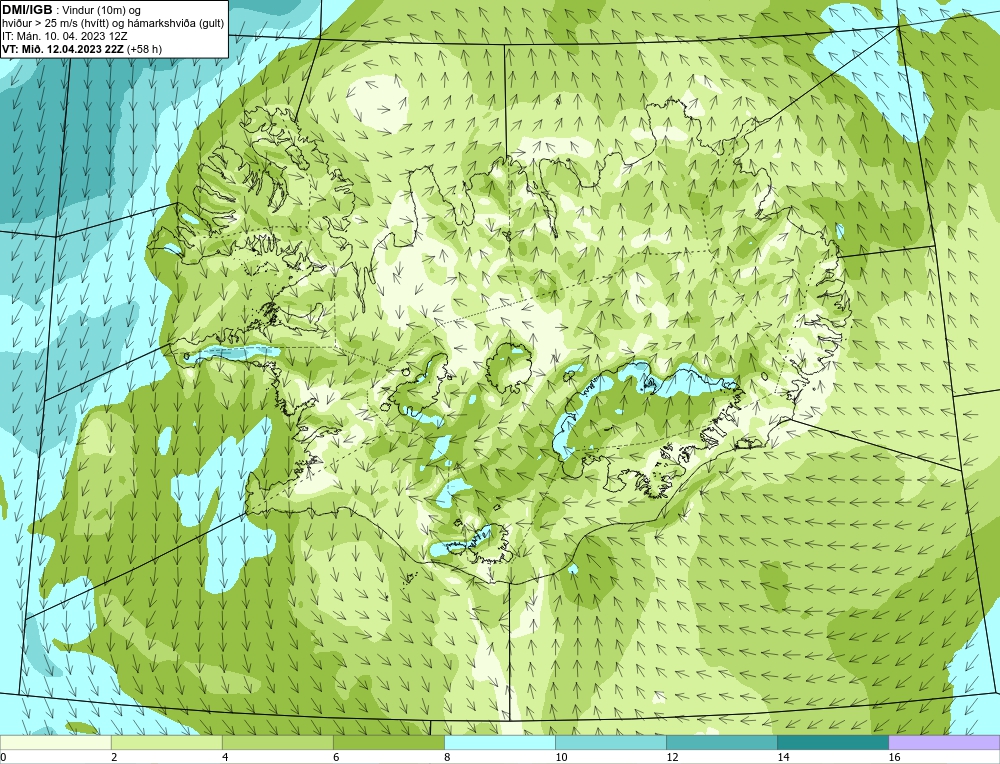The height and width of the screenshot is (764, 1000).
Task: Click the legend scale label '16'
Action: 893,757
